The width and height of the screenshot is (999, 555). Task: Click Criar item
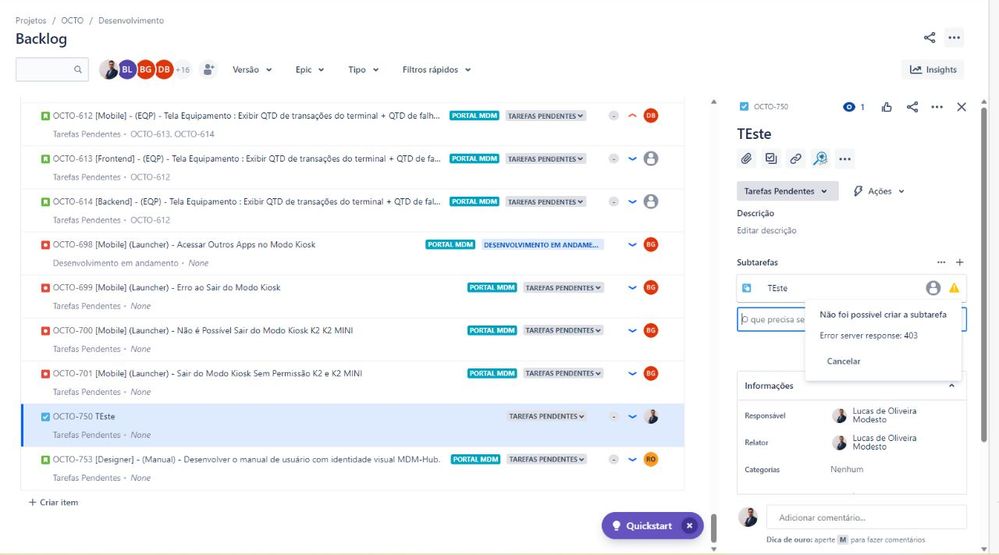click(x=54, y=502)
